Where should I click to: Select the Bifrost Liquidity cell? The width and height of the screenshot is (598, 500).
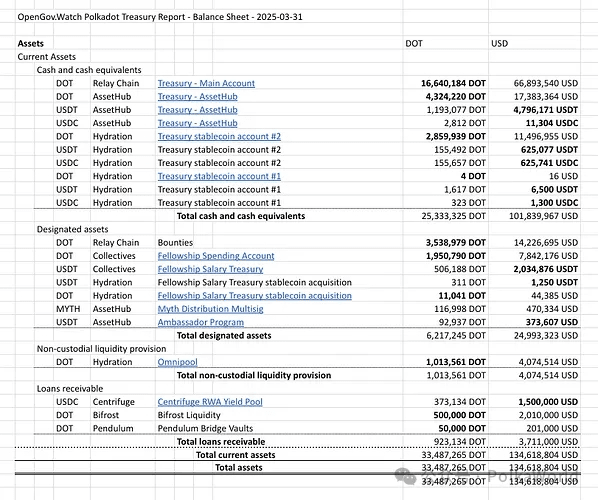(189, 415)
